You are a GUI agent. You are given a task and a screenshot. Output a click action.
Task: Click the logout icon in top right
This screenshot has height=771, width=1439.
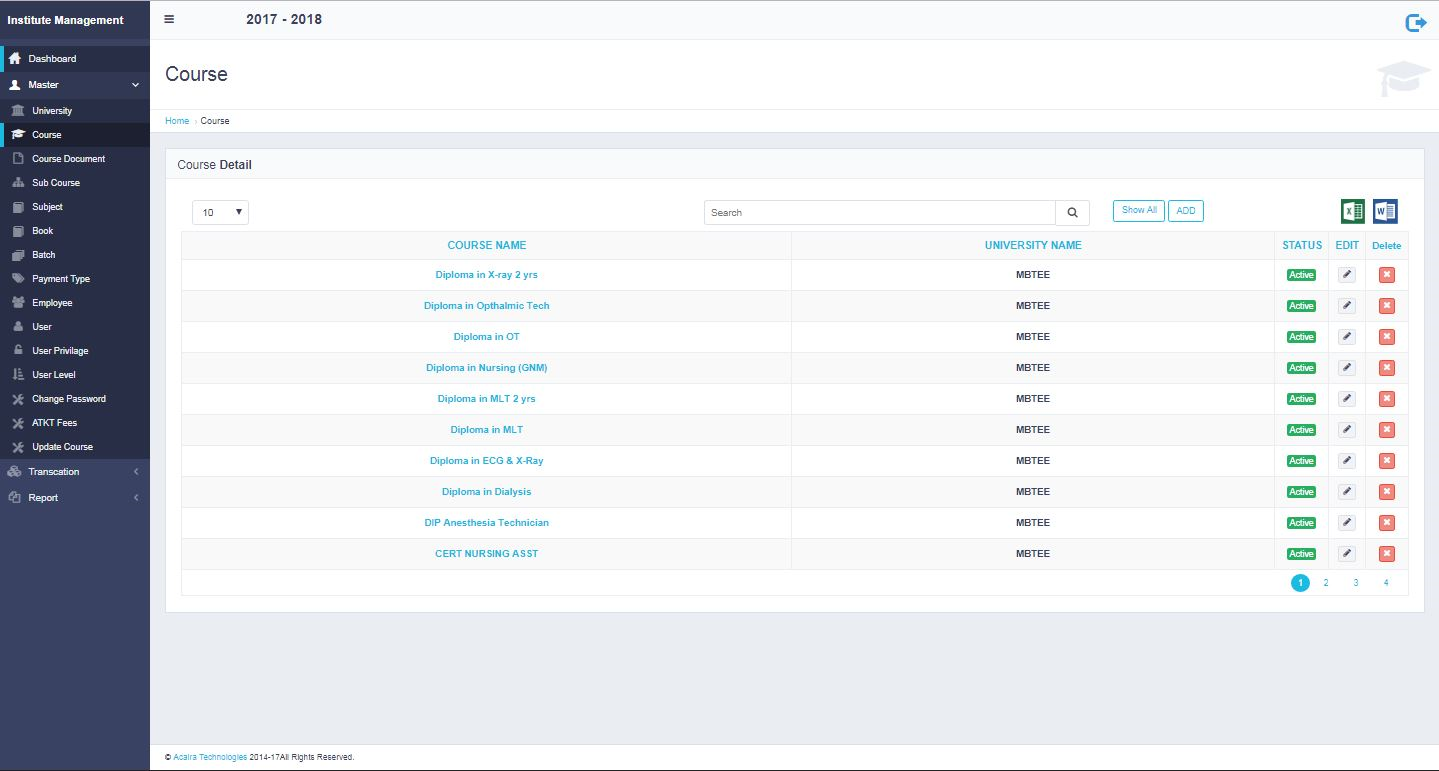pos(1415,22)
